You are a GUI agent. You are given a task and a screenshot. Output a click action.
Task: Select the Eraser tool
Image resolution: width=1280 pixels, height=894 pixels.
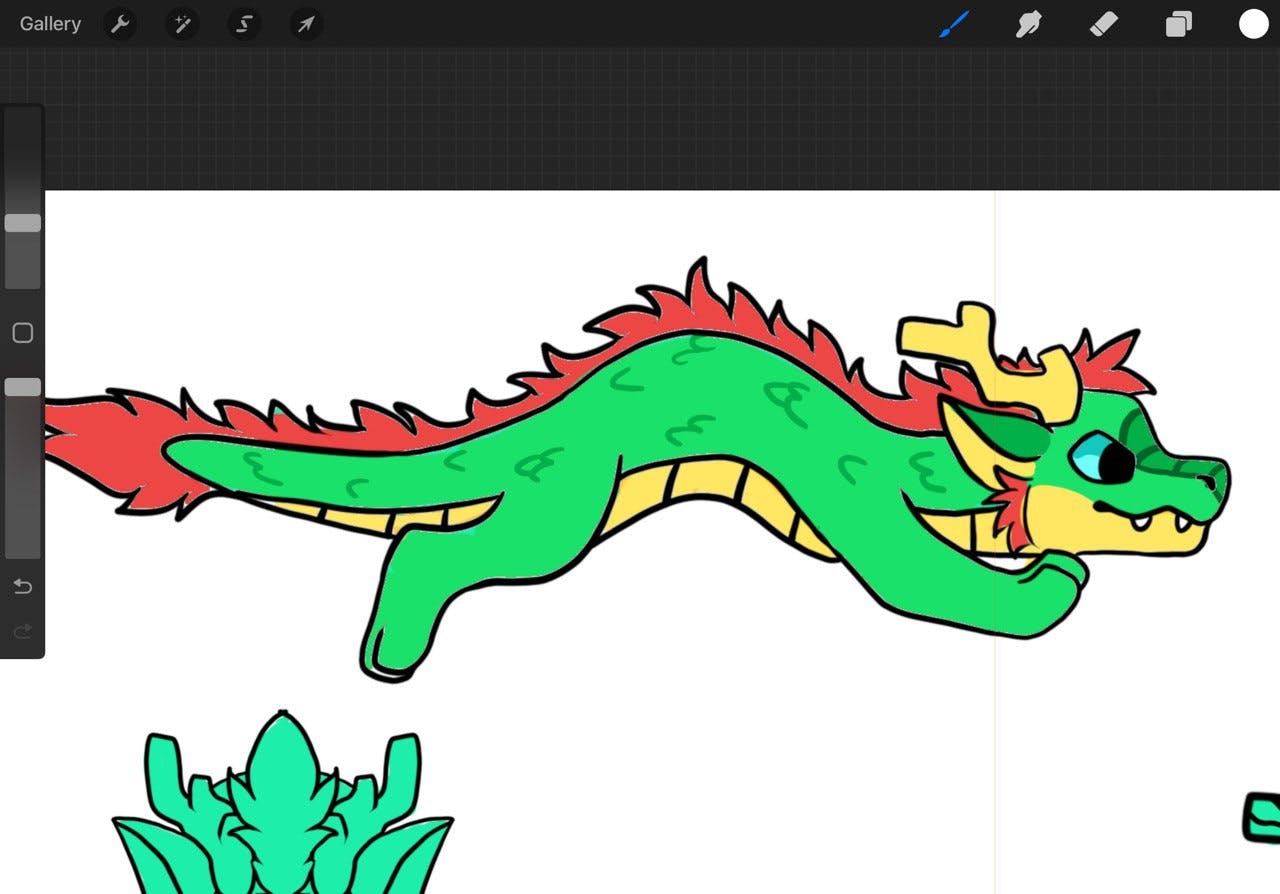(x=1103, y=24)
